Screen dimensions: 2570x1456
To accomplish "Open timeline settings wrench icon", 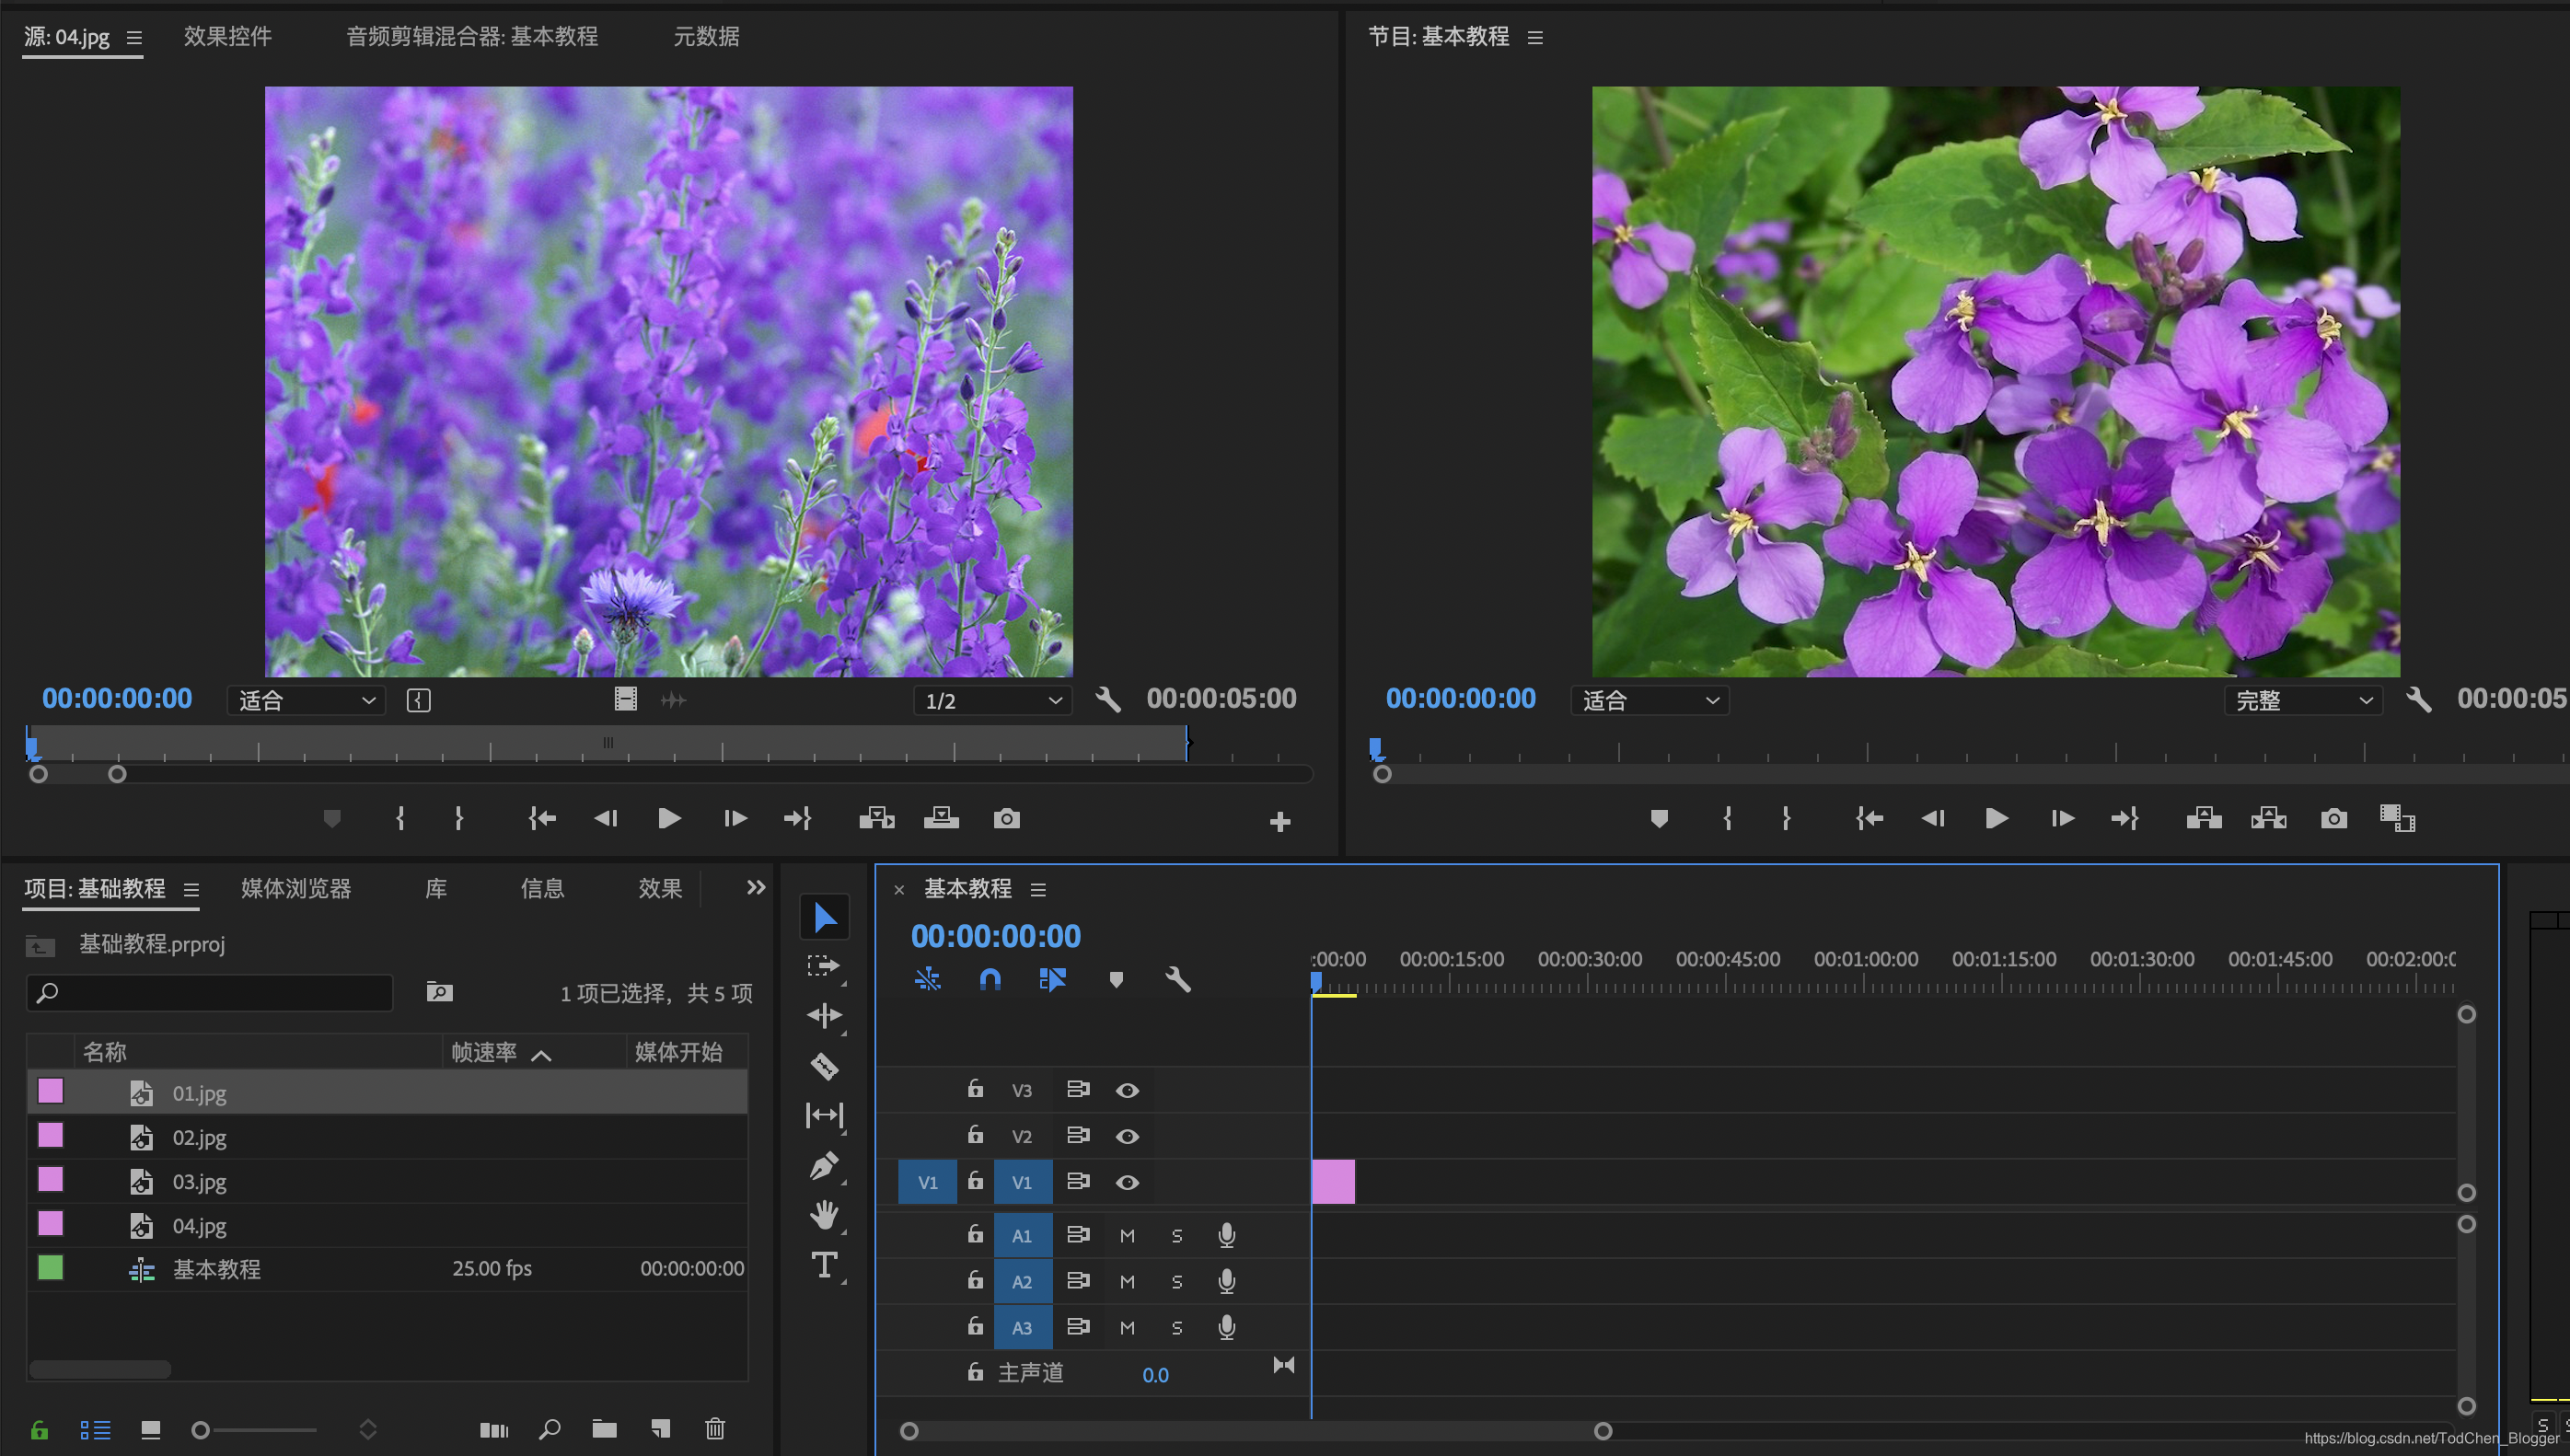I will click(1178, 980).
